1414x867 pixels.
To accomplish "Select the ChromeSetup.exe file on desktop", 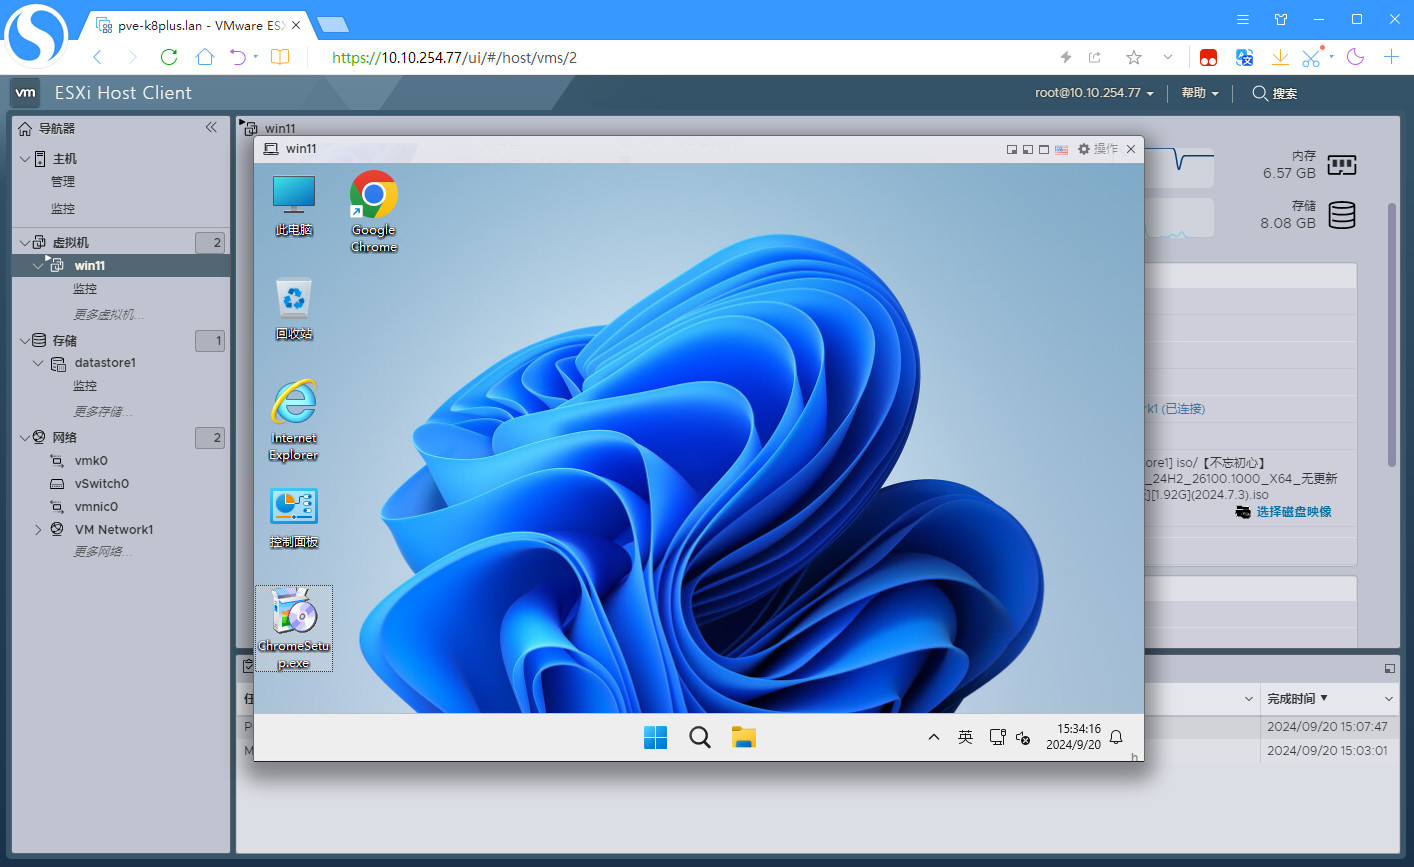I will tap(294, 628).
